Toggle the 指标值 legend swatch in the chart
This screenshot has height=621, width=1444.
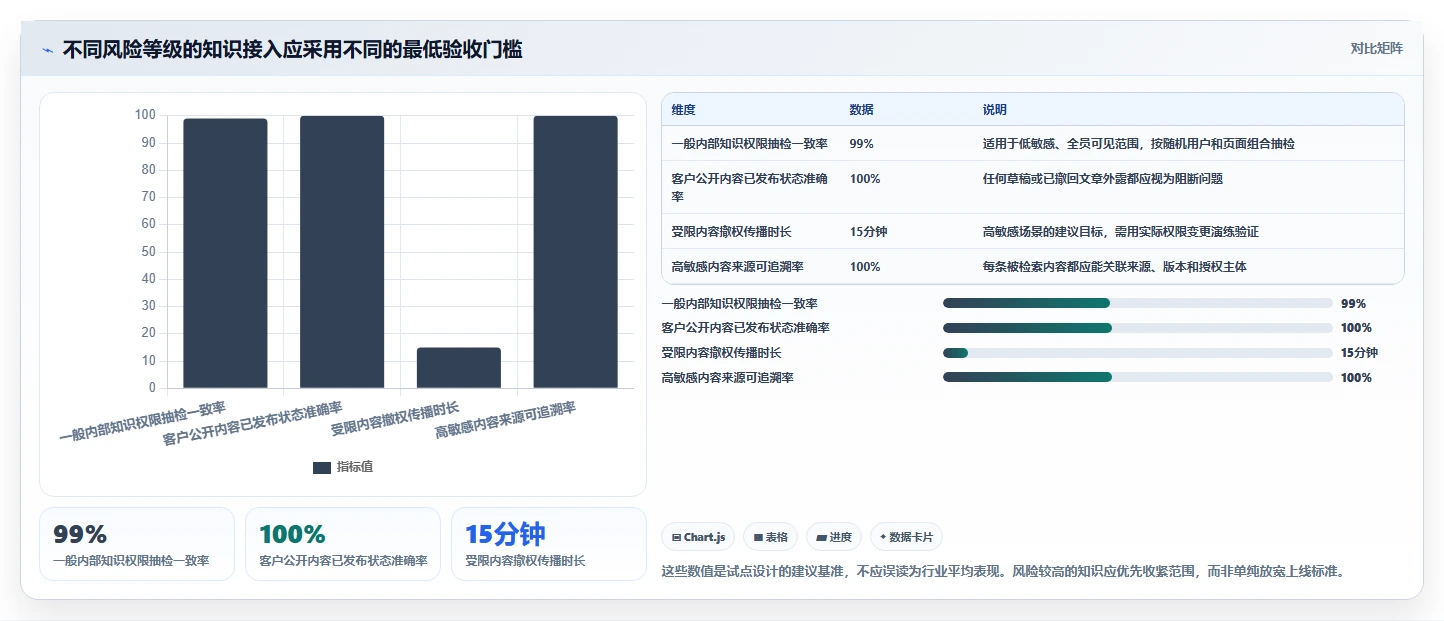(x=322, y=467)
